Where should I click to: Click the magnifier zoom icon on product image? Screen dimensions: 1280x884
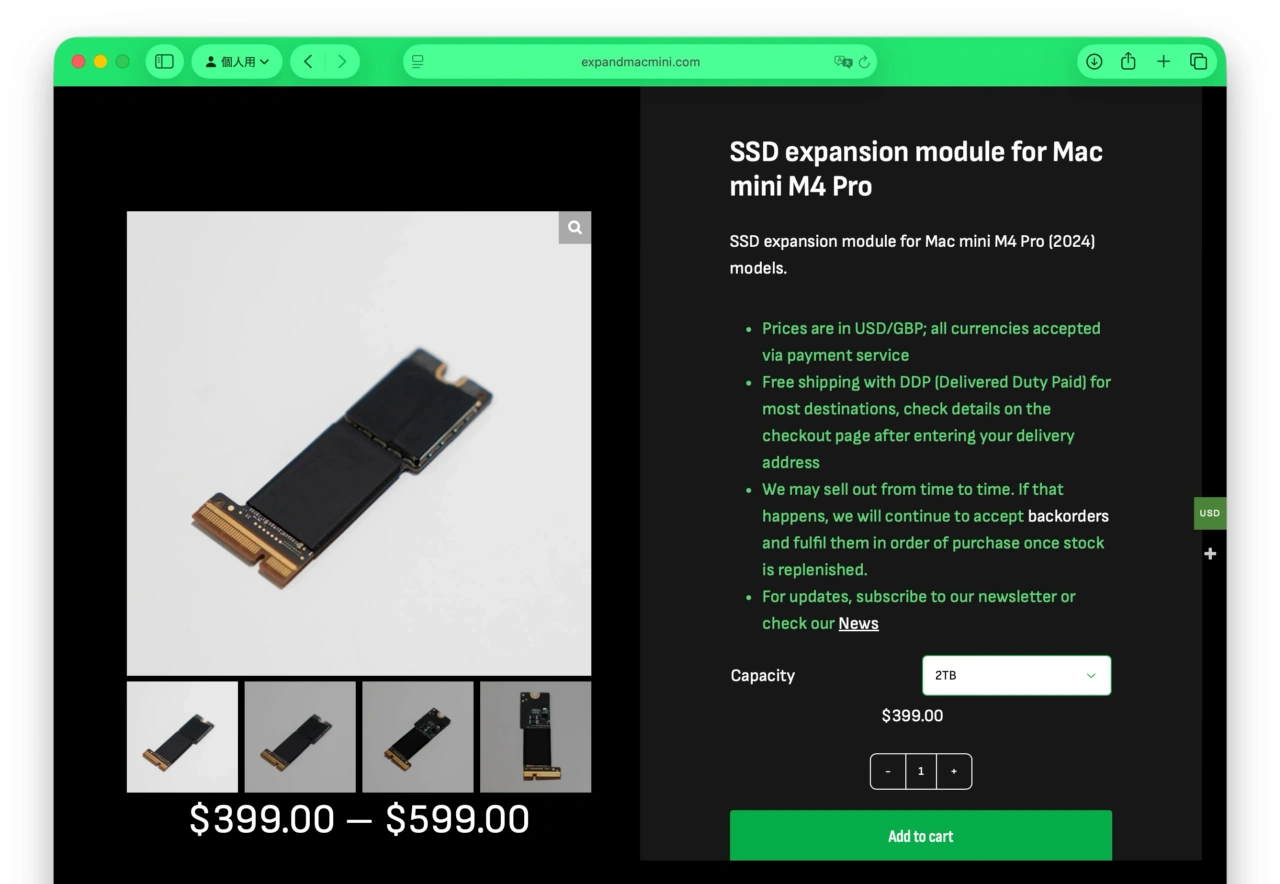(x=575, y=227)
